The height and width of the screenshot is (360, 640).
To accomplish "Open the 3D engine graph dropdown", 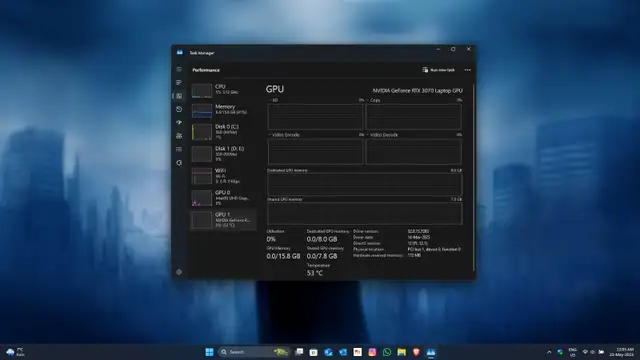I will pos(273,100).
